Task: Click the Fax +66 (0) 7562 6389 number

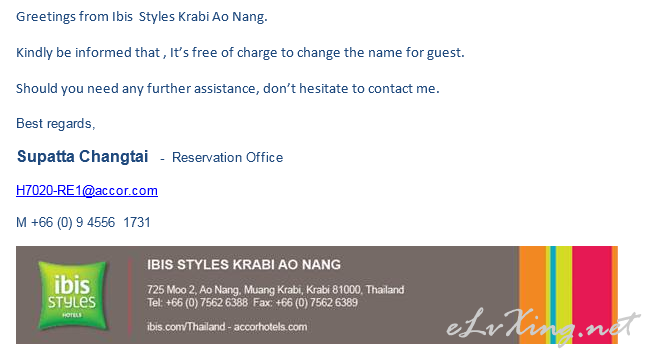Action: pyautogui.click(x=305, y=302)
